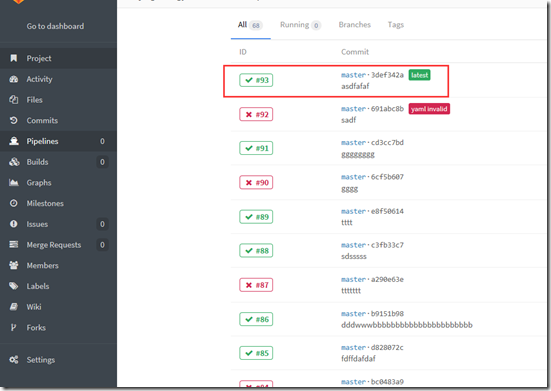551x391 pixels.
Task: Open commit 6cf5b607
Action: tap(387, 177)
